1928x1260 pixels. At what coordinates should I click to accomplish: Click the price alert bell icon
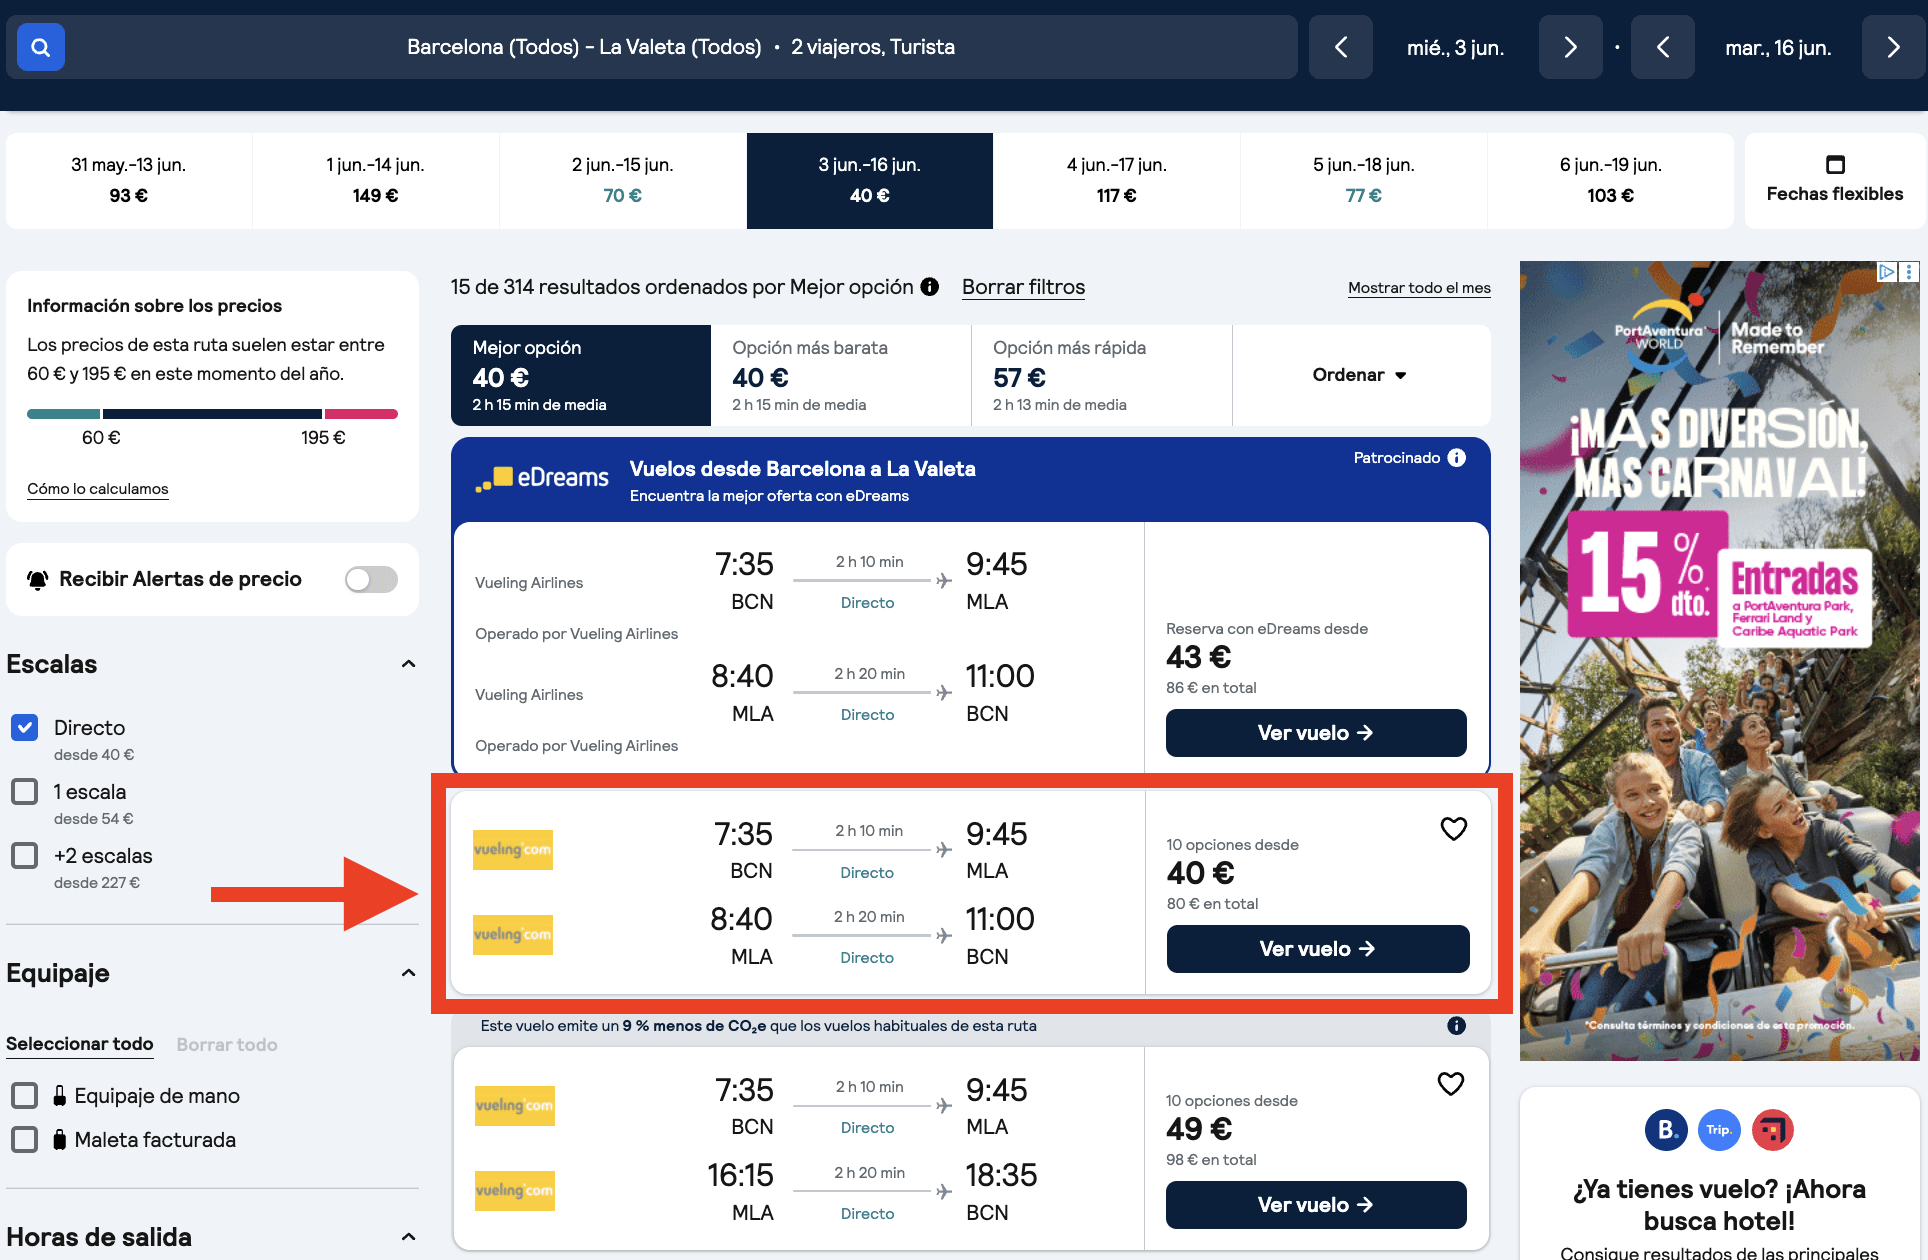[38, 579]
